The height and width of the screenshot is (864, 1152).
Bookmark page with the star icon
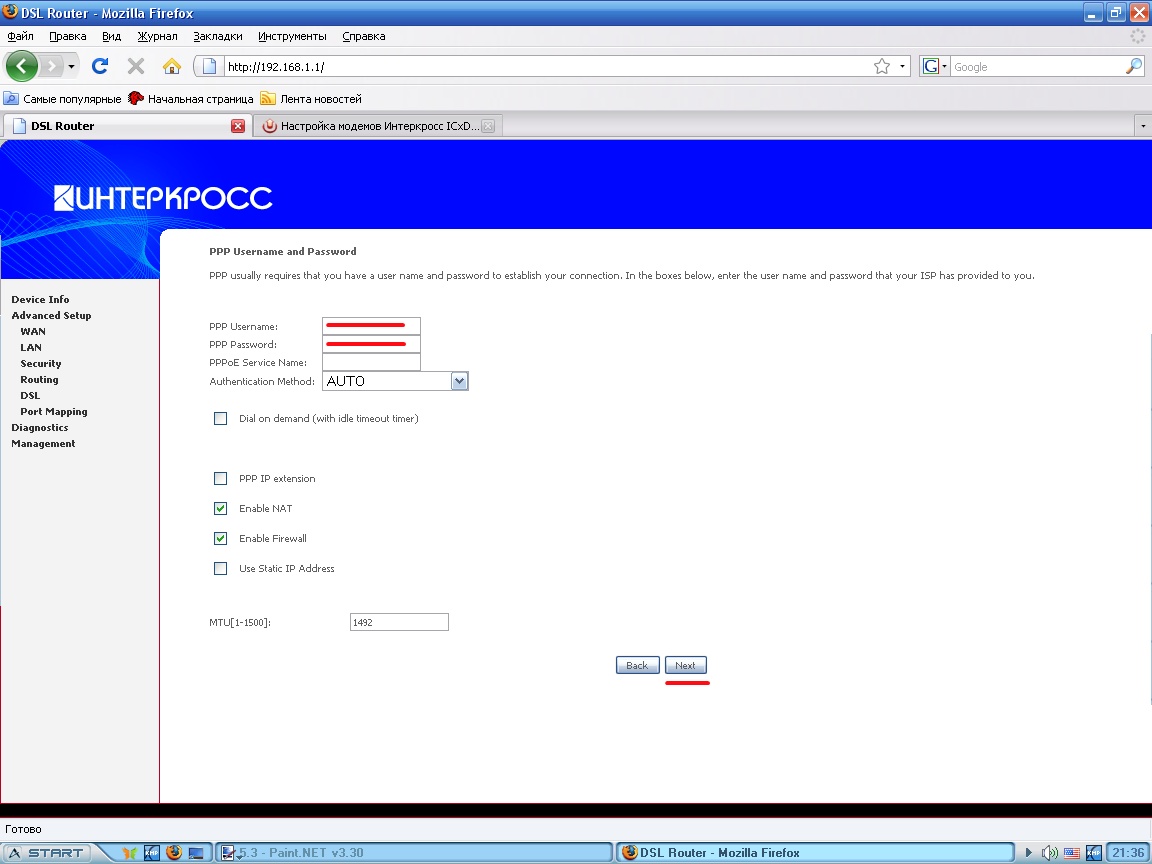click(x=881, y=67)
